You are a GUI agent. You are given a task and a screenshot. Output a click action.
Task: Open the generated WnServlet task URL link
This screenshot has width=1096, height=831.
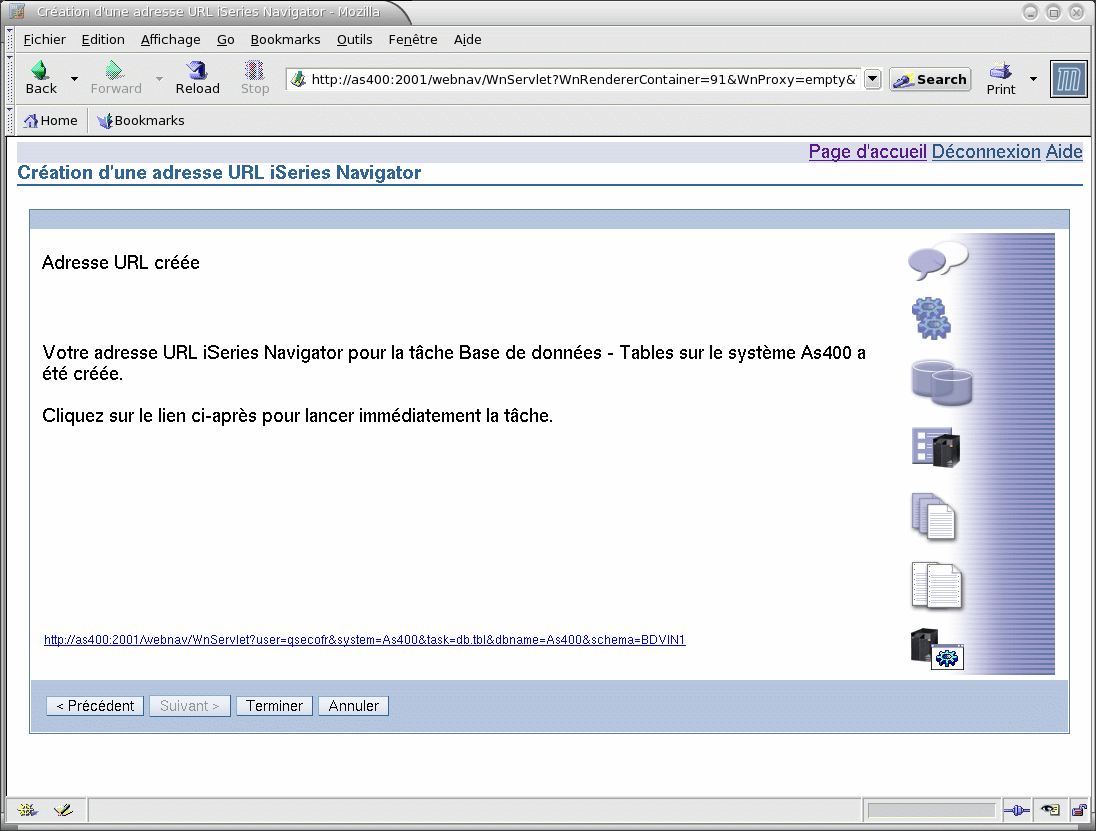[x=364, y=639]
